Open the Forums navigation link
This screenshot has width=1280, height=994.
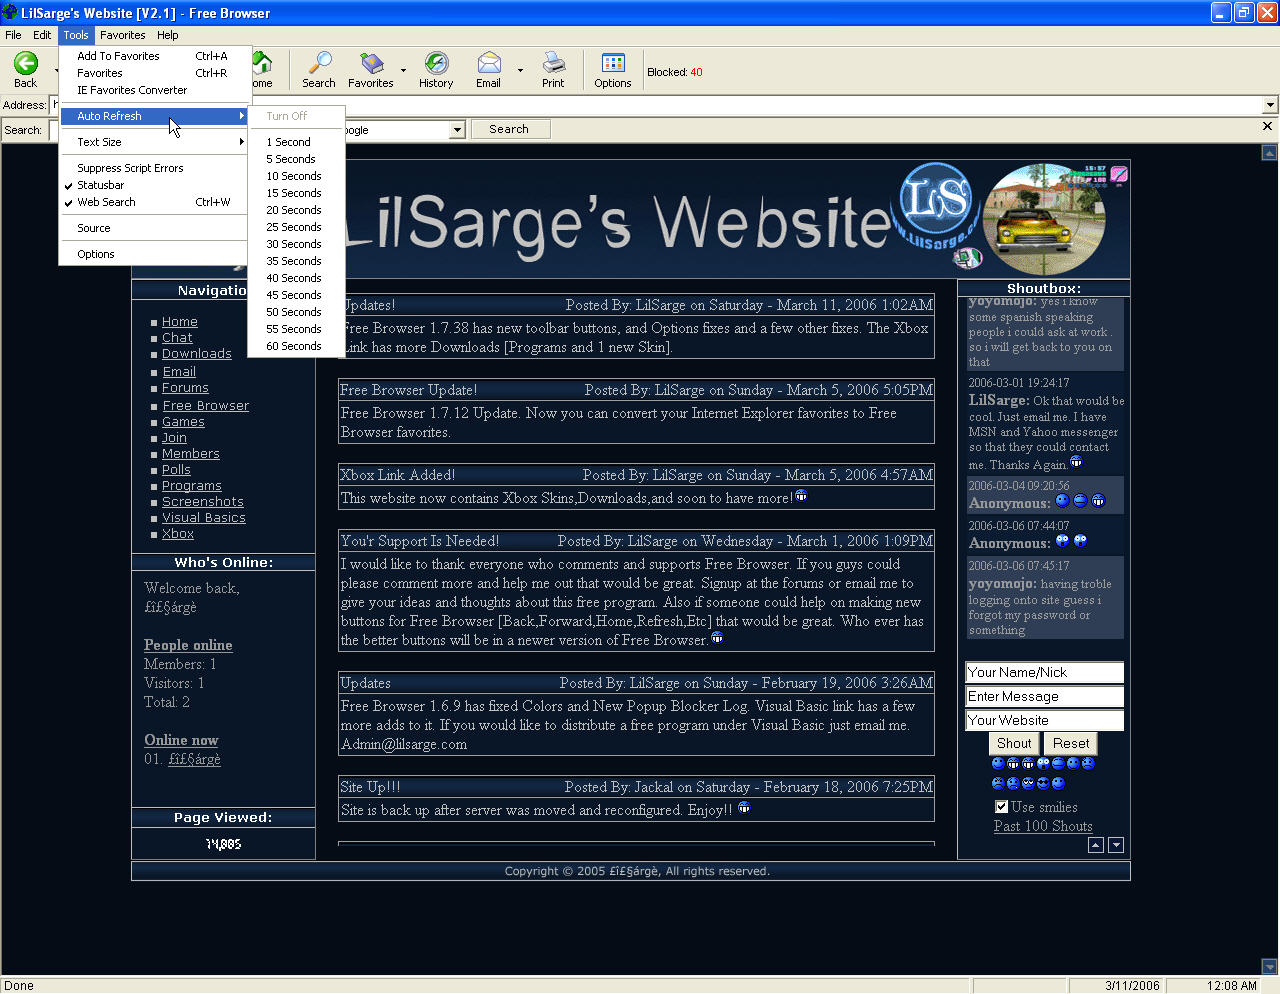click(x=186, y=388)
